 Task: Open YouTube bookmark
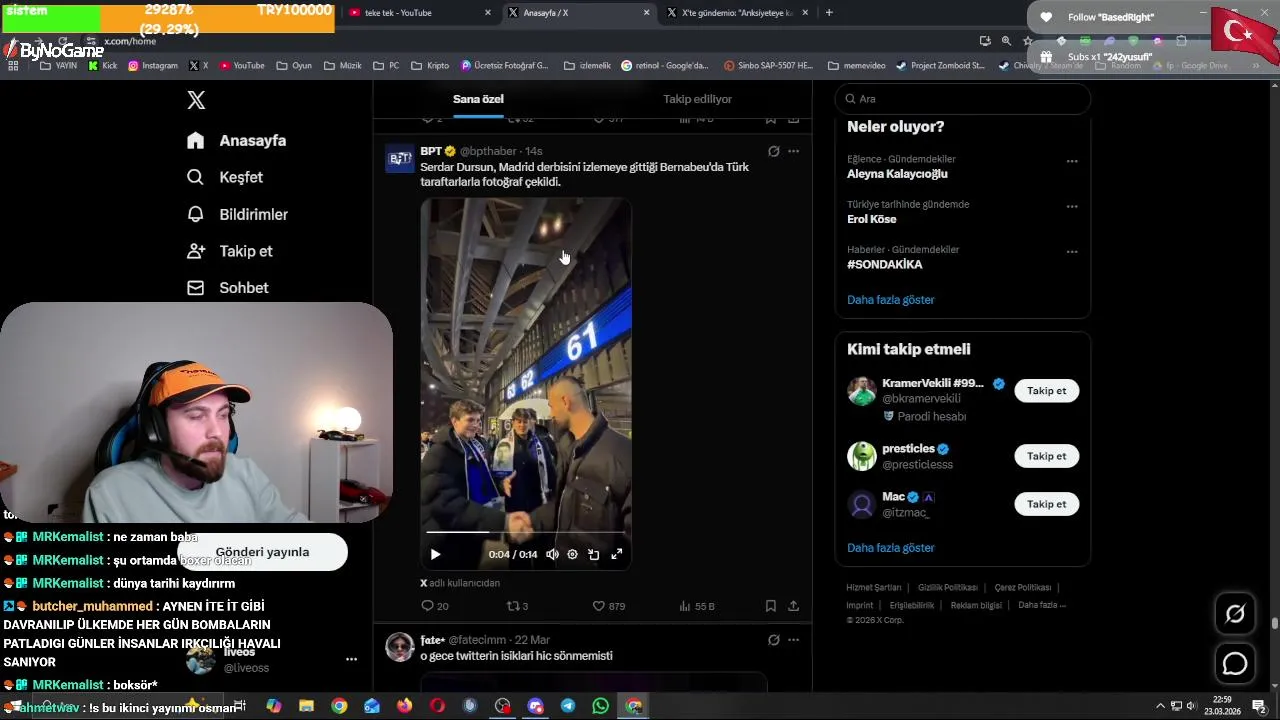tap(242, 66)
